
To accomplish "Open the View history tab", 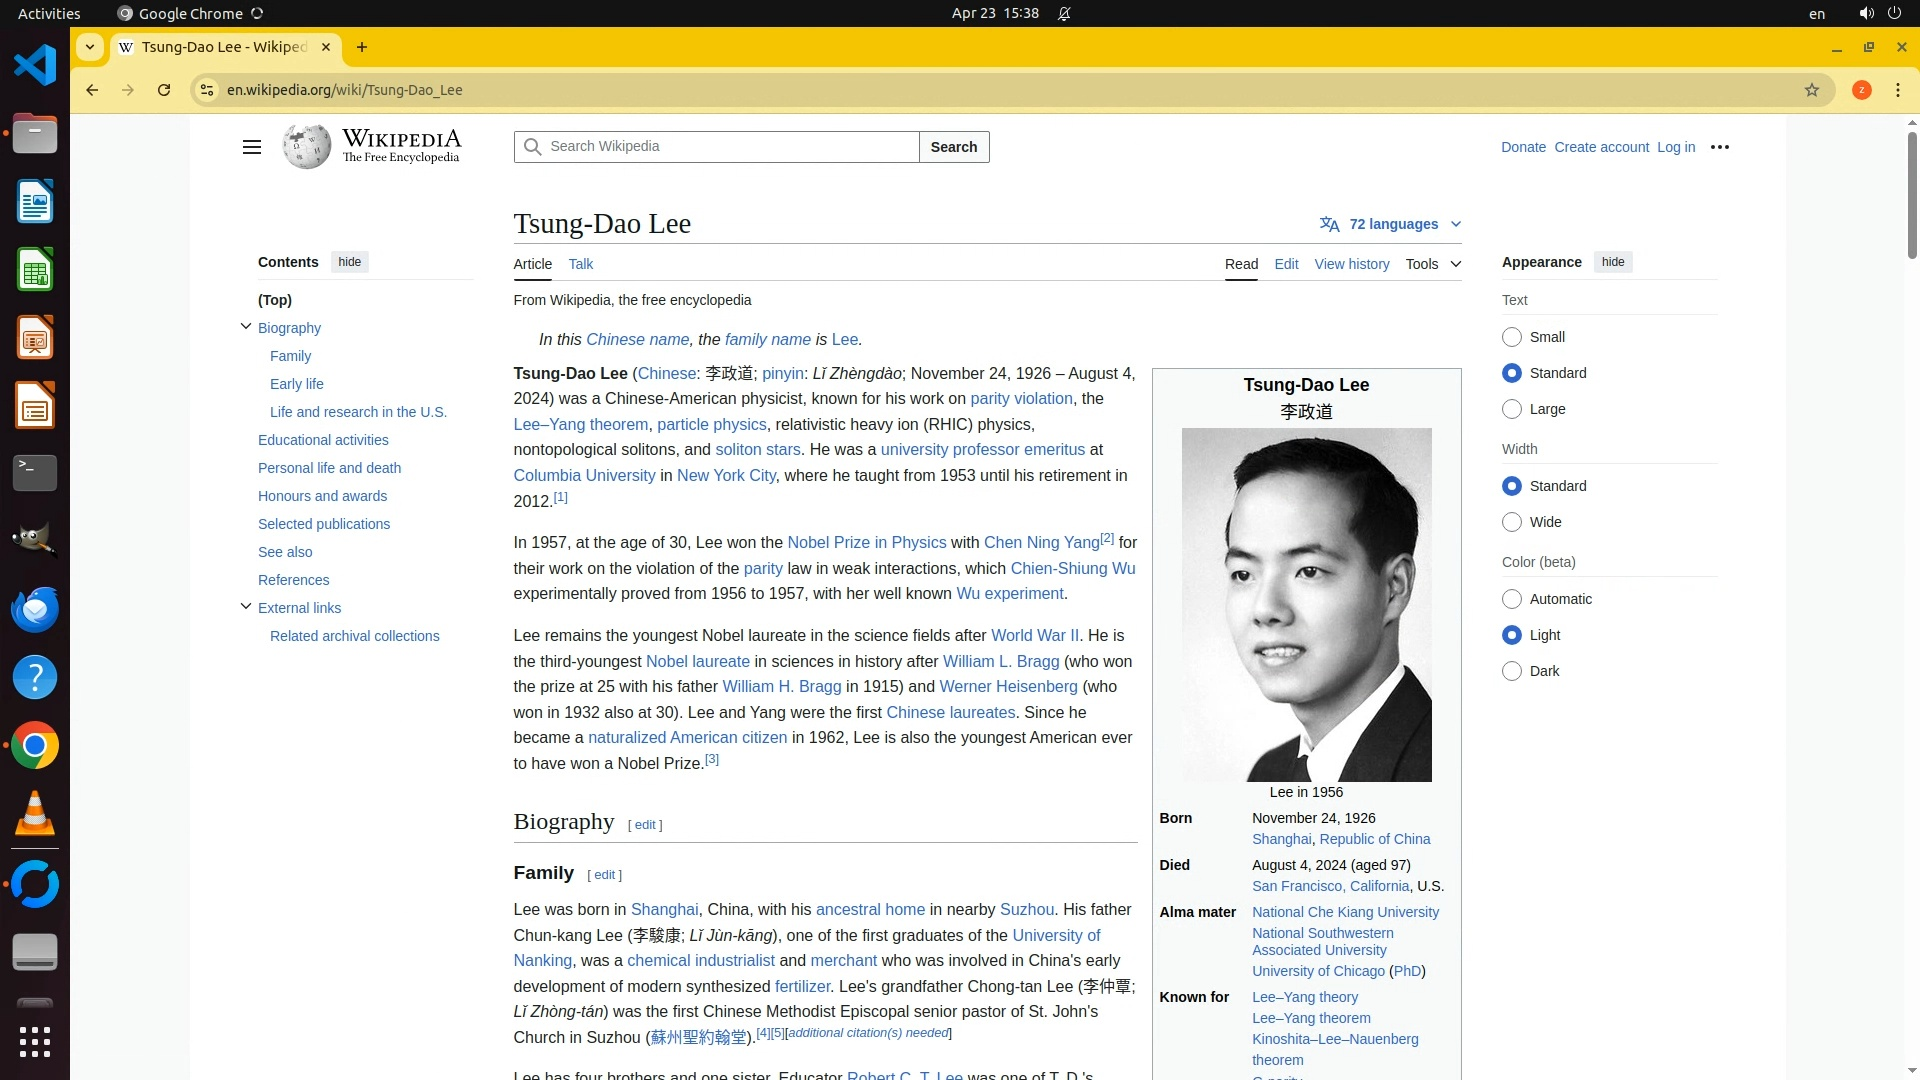I will pyautogui.click(x=1351, y=264).
